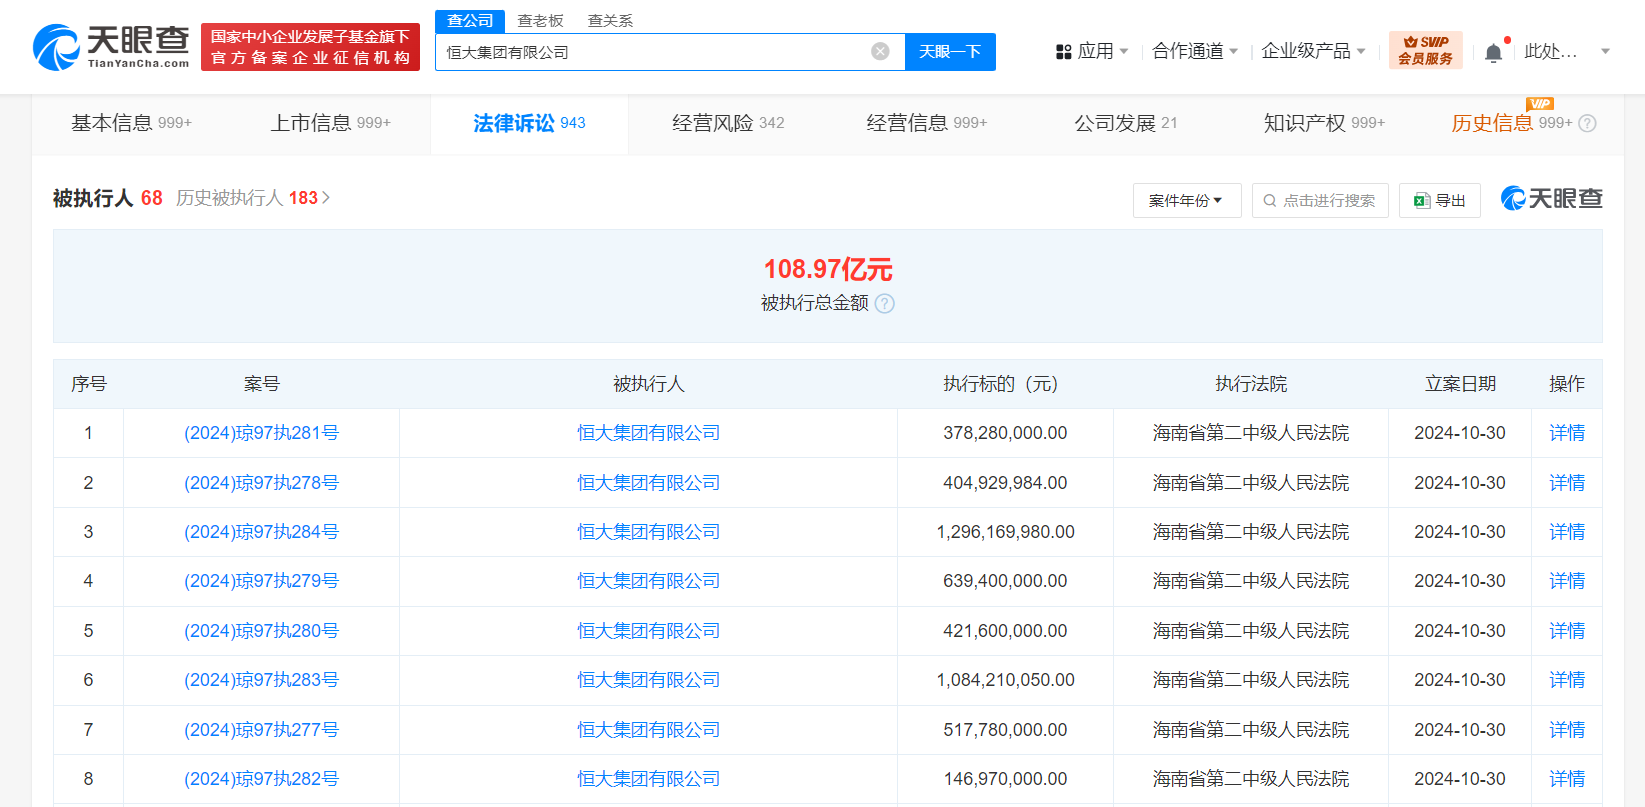Open the notification bell
The height and width of the screenshot is (807, 1645).
pyautogui.click(x=1493, y=52)
